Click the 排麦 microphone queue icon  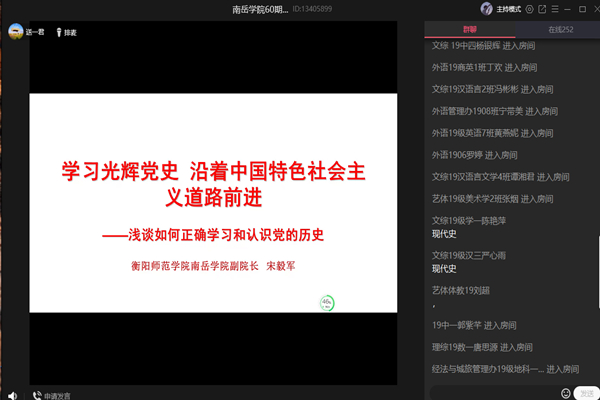(57, 32)
